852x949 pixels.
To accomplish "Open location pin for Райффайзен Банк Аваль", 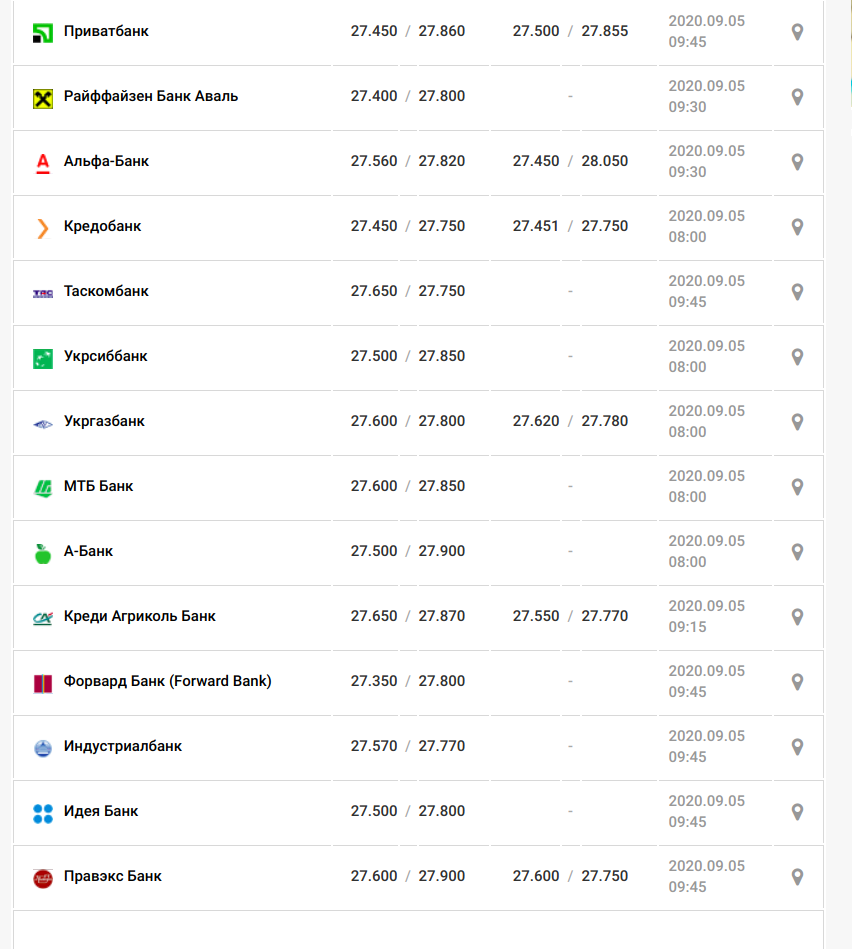I will click(x=798, y=97).
